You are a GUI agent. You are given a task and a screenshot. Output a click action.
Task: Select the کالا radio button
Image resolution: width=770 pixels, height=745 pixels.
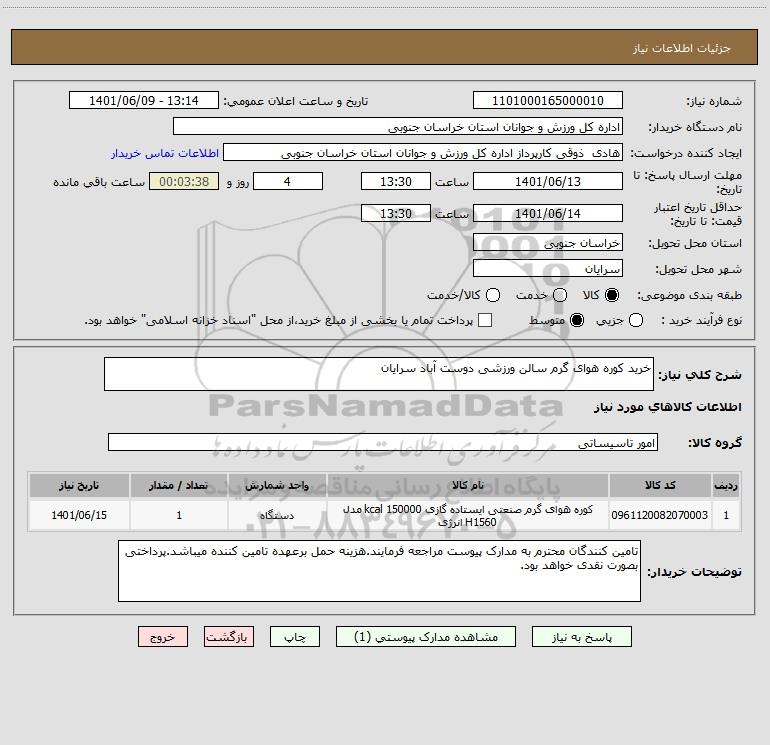pyautogui.click(x=612, y=295)
